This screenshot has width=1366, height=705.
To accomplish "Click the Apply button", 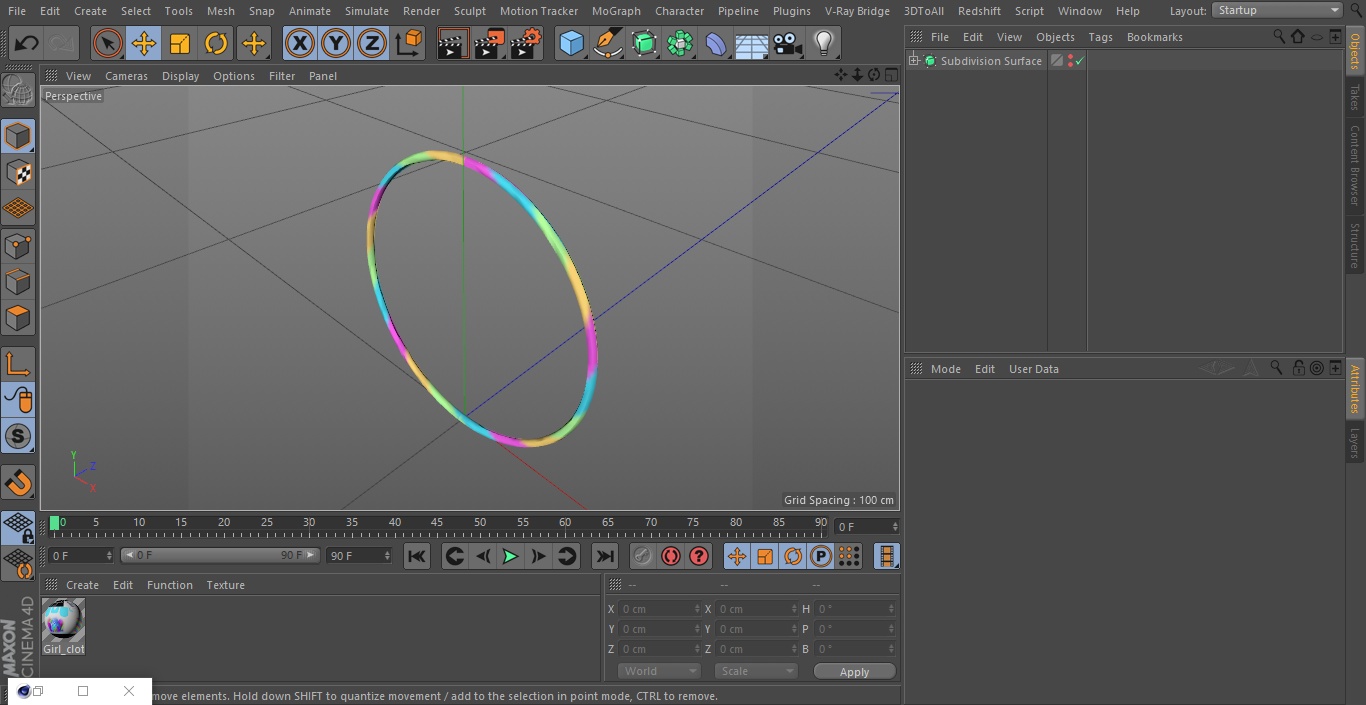I will click(x=854, y=672).
